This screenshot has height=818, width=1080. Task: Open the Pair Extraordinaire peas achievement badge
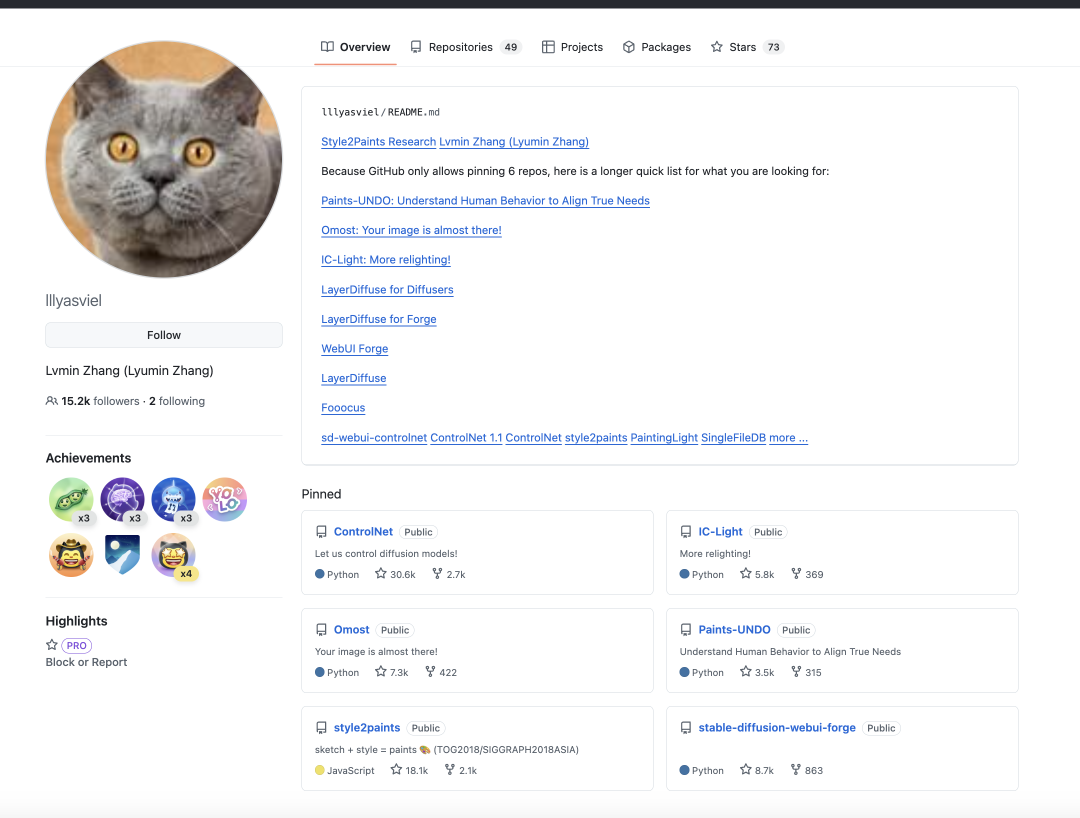tap(71, 499)
